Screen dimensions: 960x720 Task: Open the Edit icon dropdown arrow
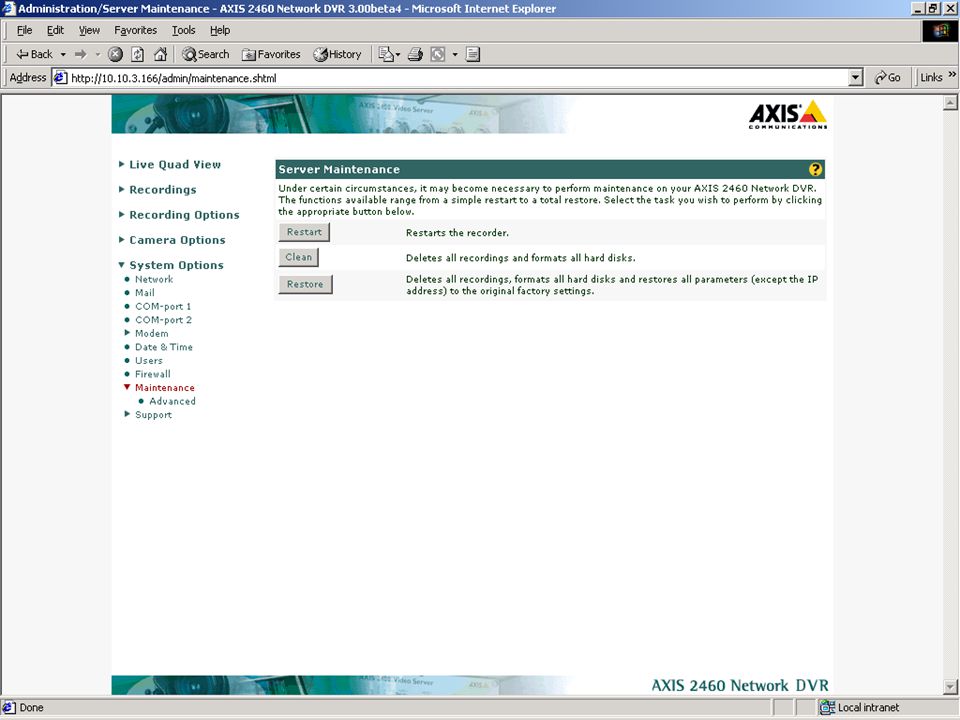point(455,54)
